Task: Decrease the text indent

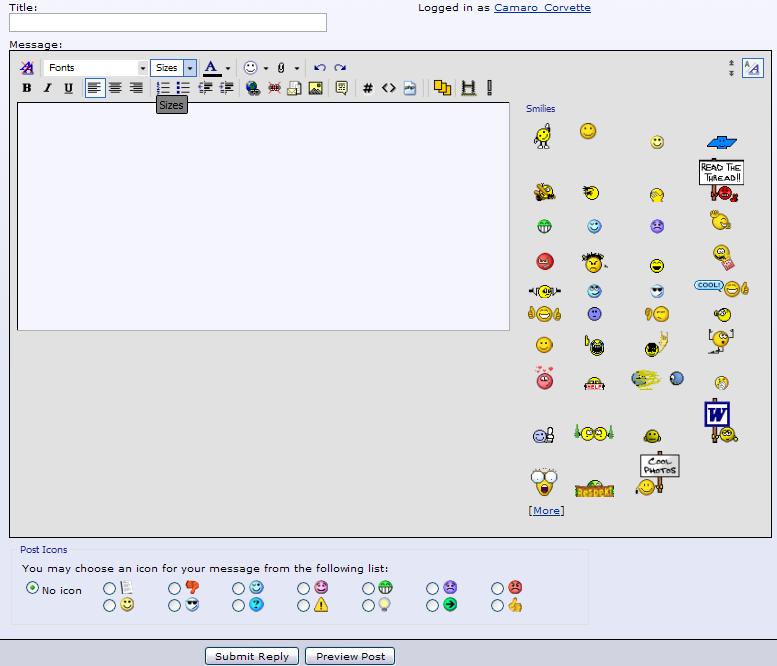Action: pos(205,88)
